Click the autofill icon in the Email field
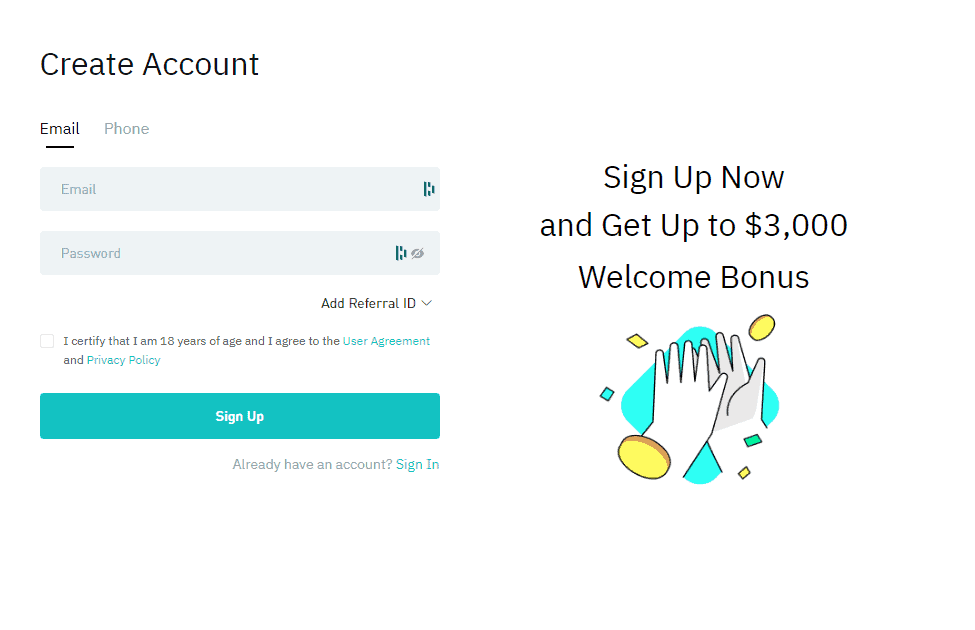This screenshot has height=630, width=975. click(429, 189)
